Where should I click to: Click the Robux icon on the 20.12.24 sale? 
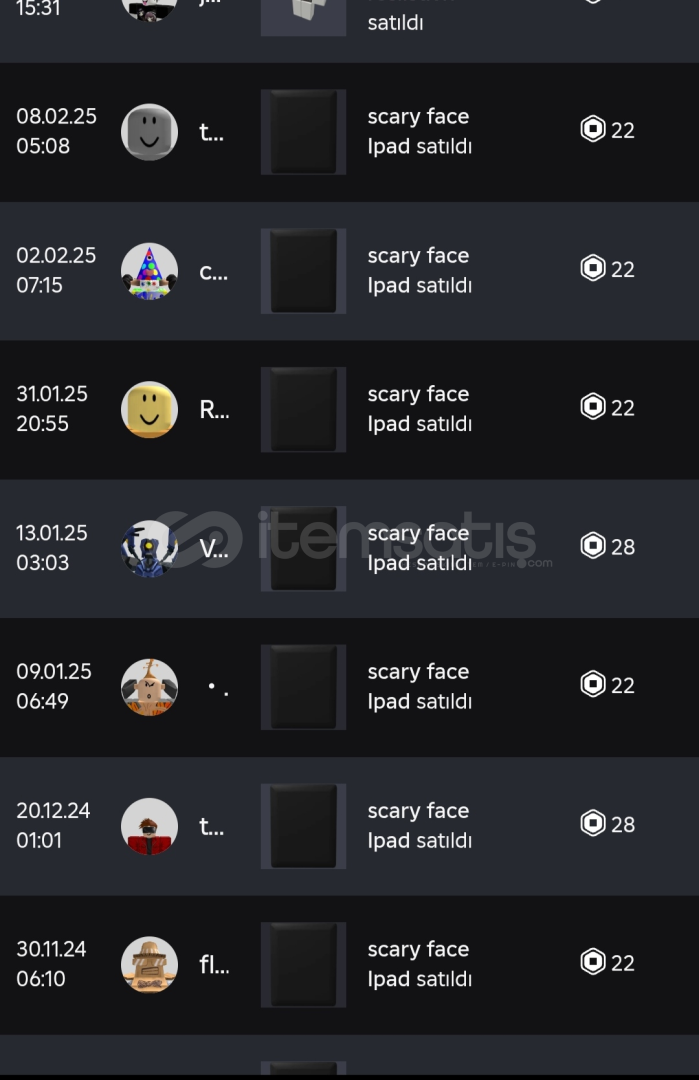coord(593,824)
